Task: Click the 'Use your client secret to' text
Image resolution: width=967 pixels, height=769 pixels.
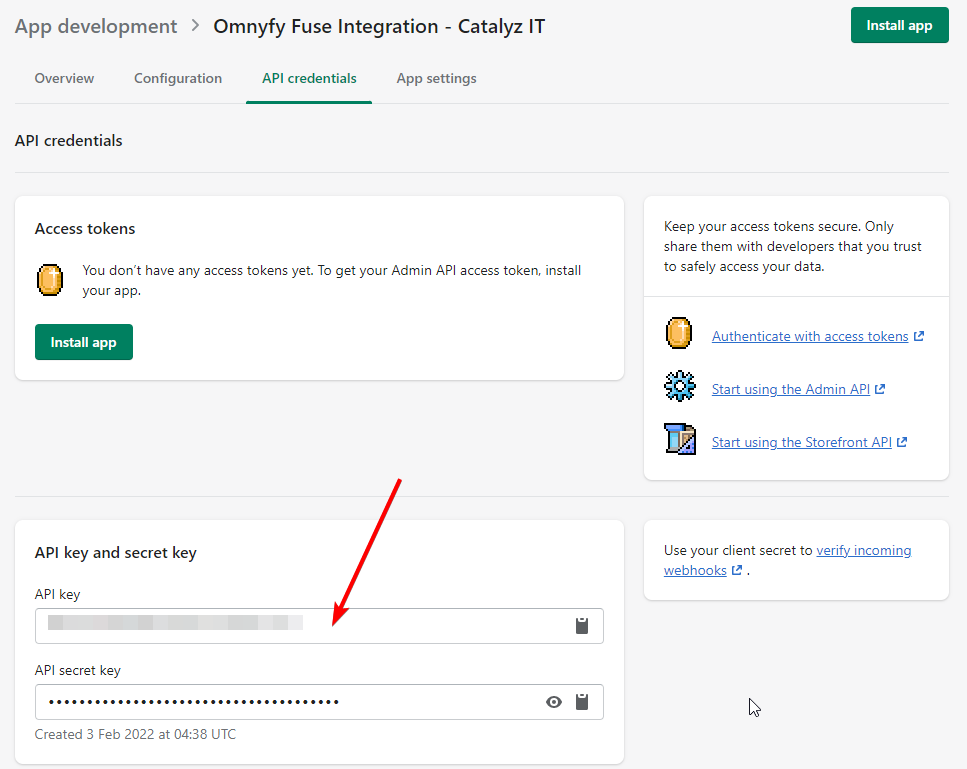Action: pyautogui.click(x=738, y=550)
